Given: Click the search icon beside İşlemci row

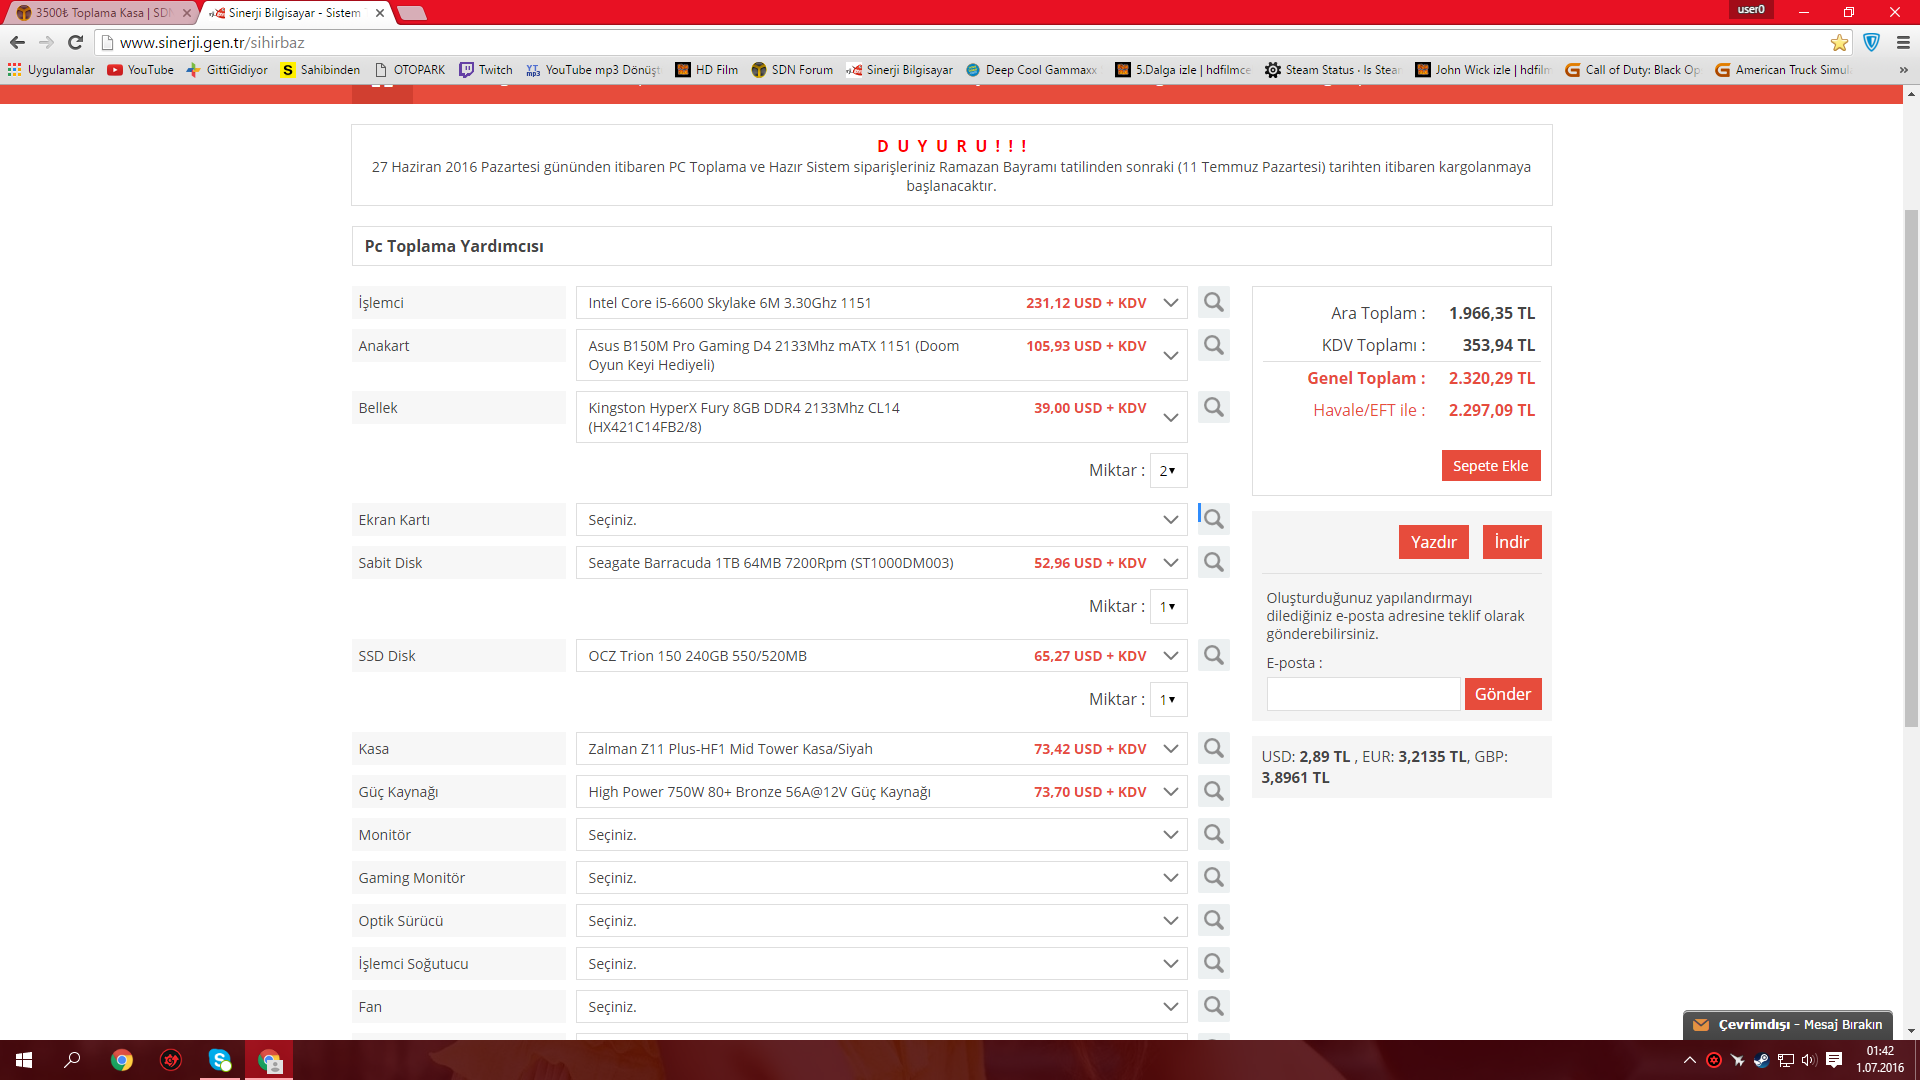Looking at the screenshot, I should point(1213,302).
